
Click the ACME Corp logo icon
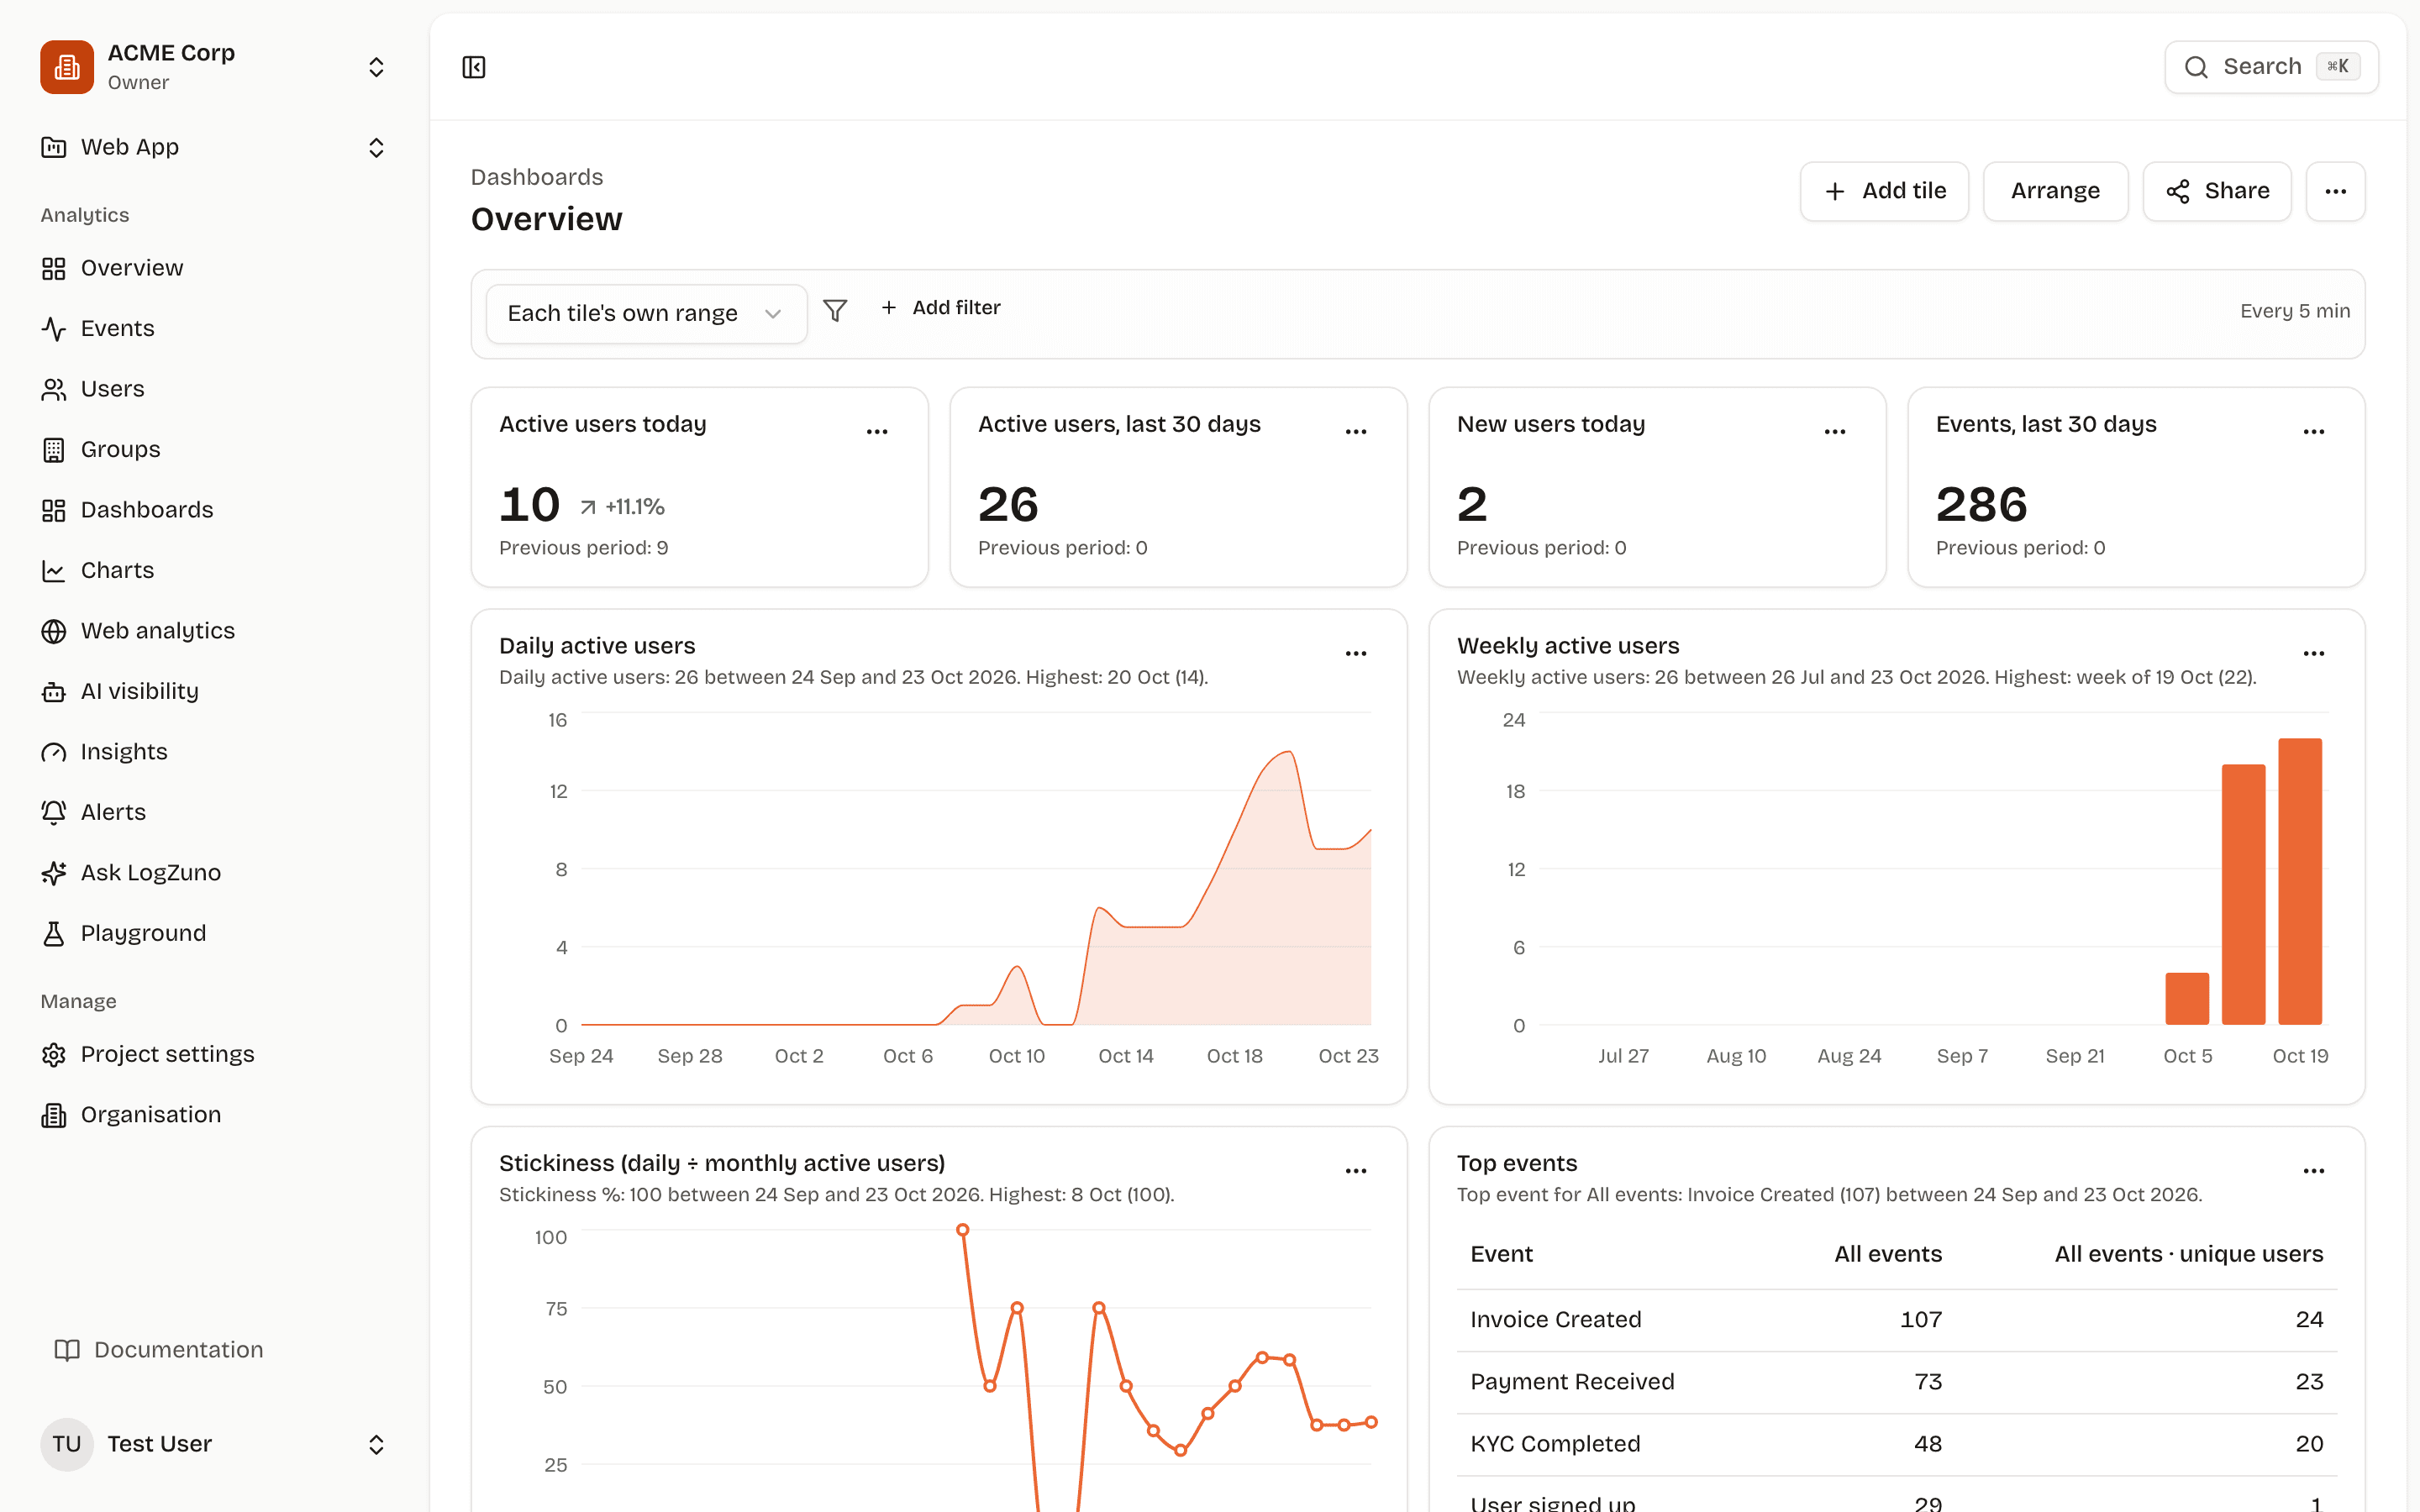[67, 67]
